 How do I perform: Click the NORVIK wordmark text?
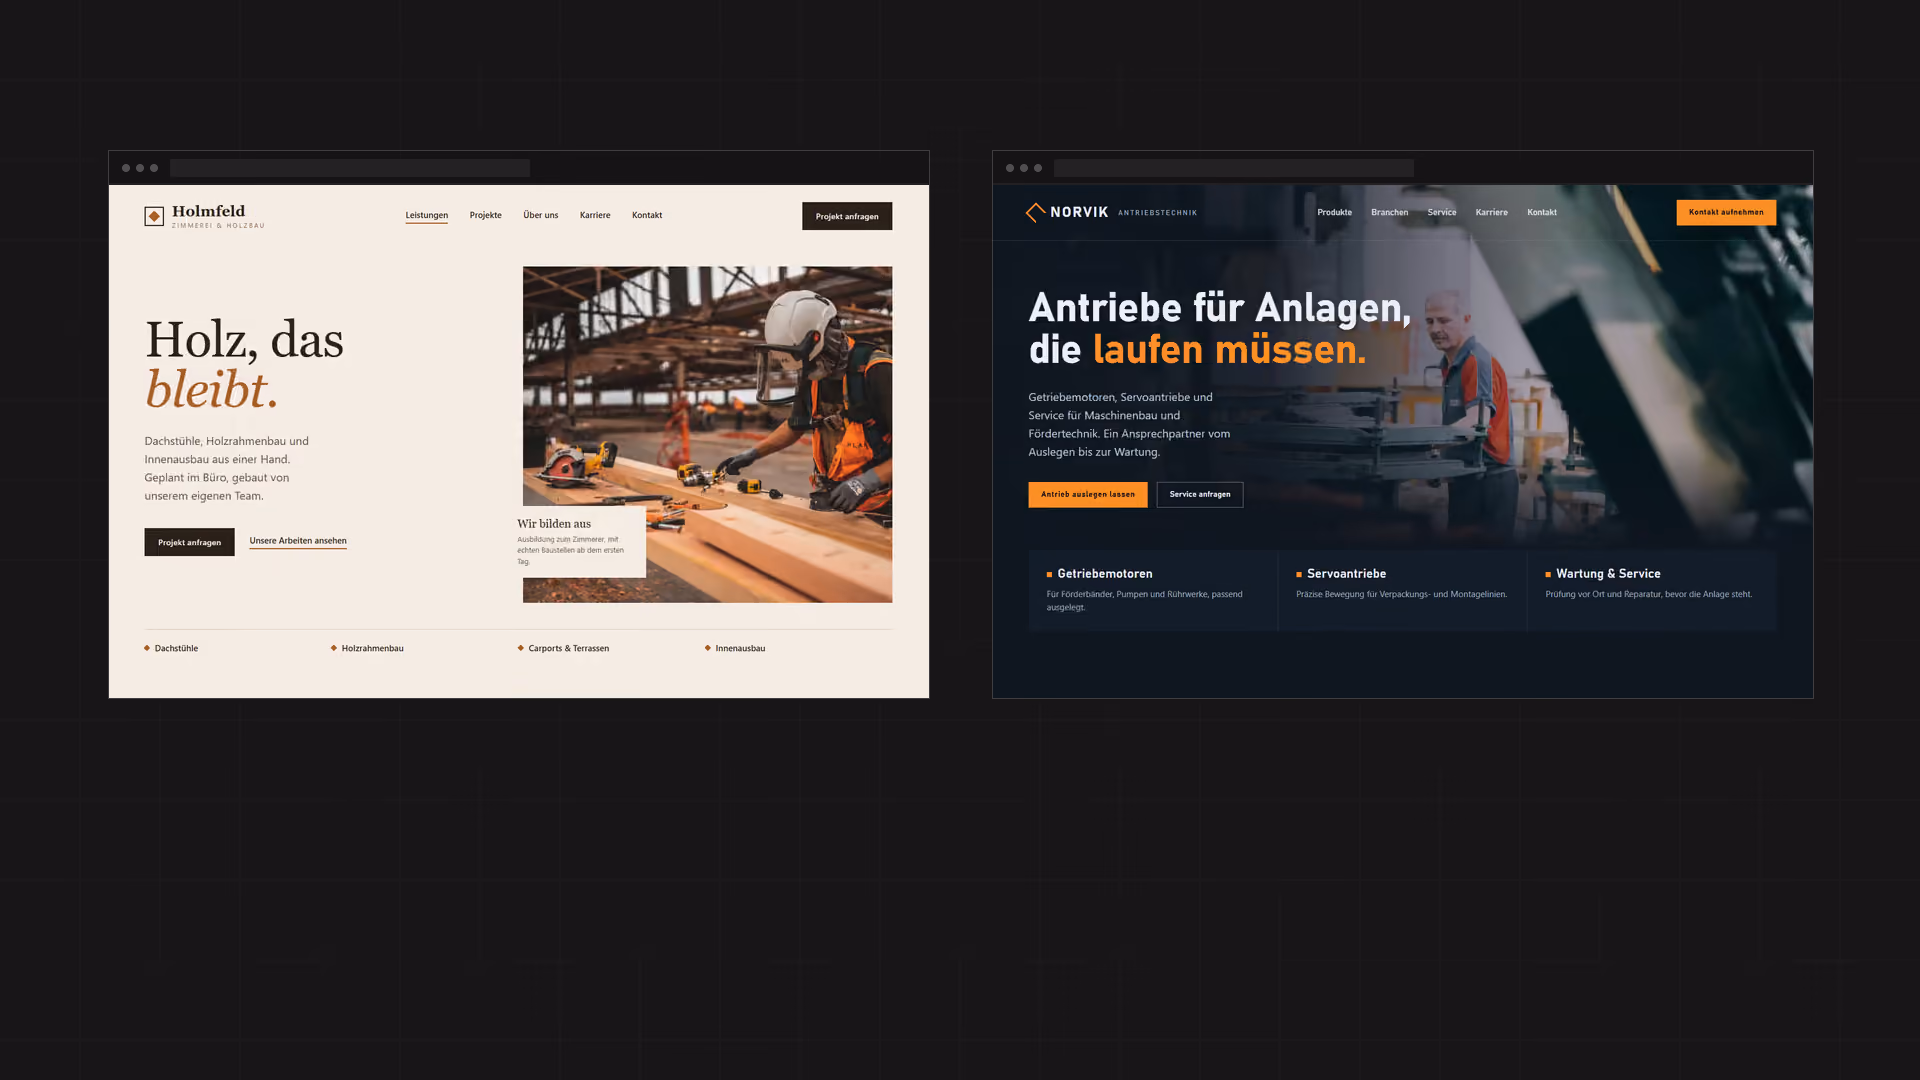click(x=1079, y=212)
